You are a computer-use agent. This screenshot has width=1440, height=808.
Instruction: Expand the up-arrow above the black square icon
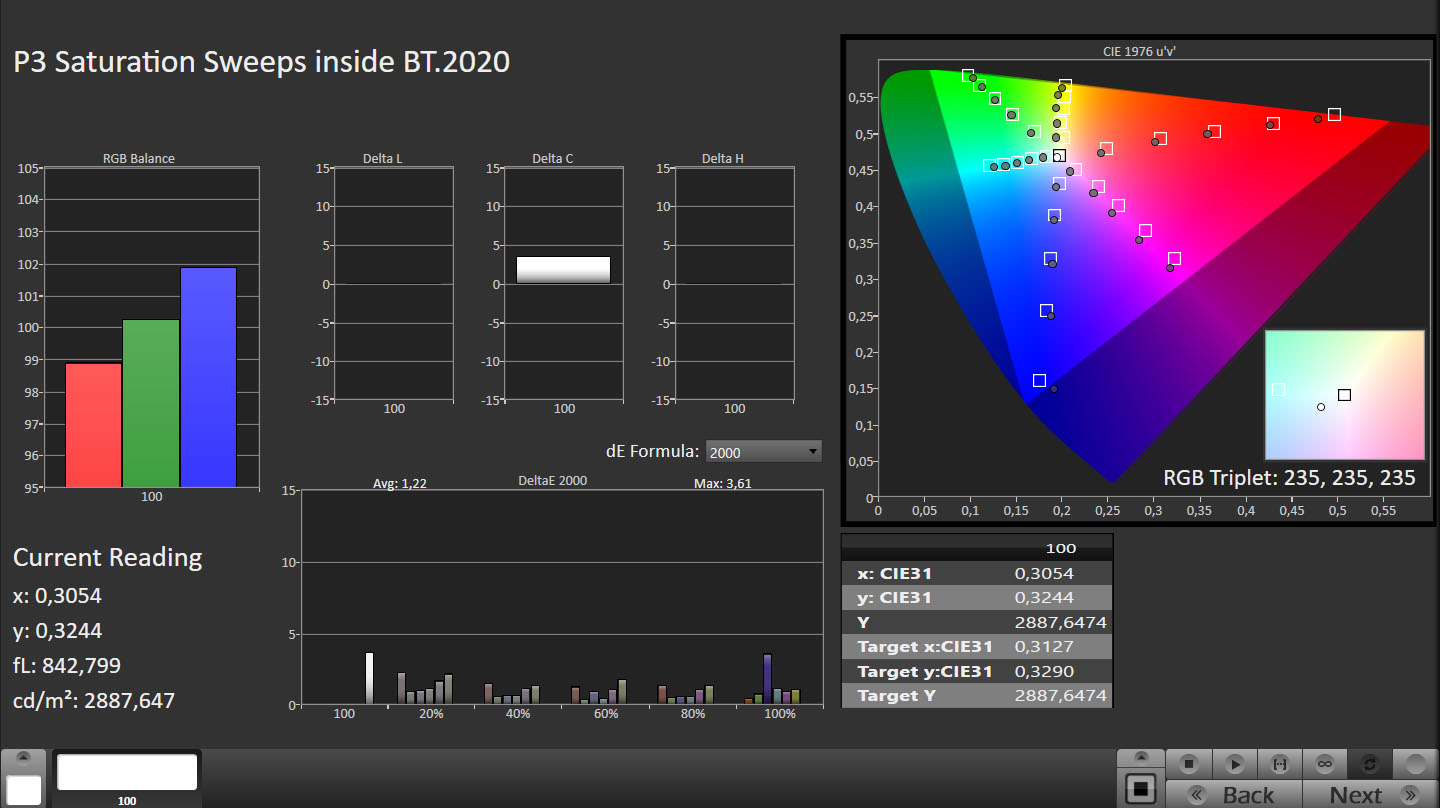(x=1140, y=758)
